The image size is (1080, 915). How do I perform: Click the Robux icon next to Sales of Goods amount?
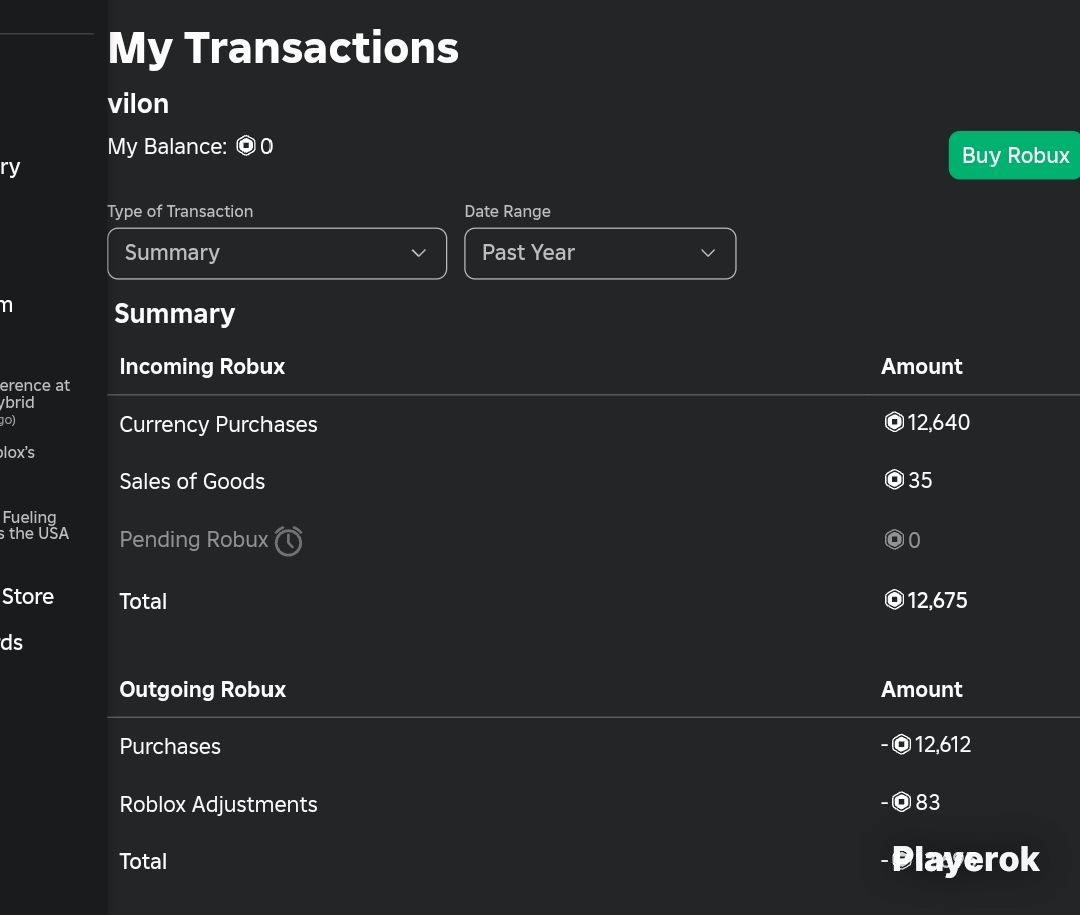pyautogui.click(x=894, y=480)
